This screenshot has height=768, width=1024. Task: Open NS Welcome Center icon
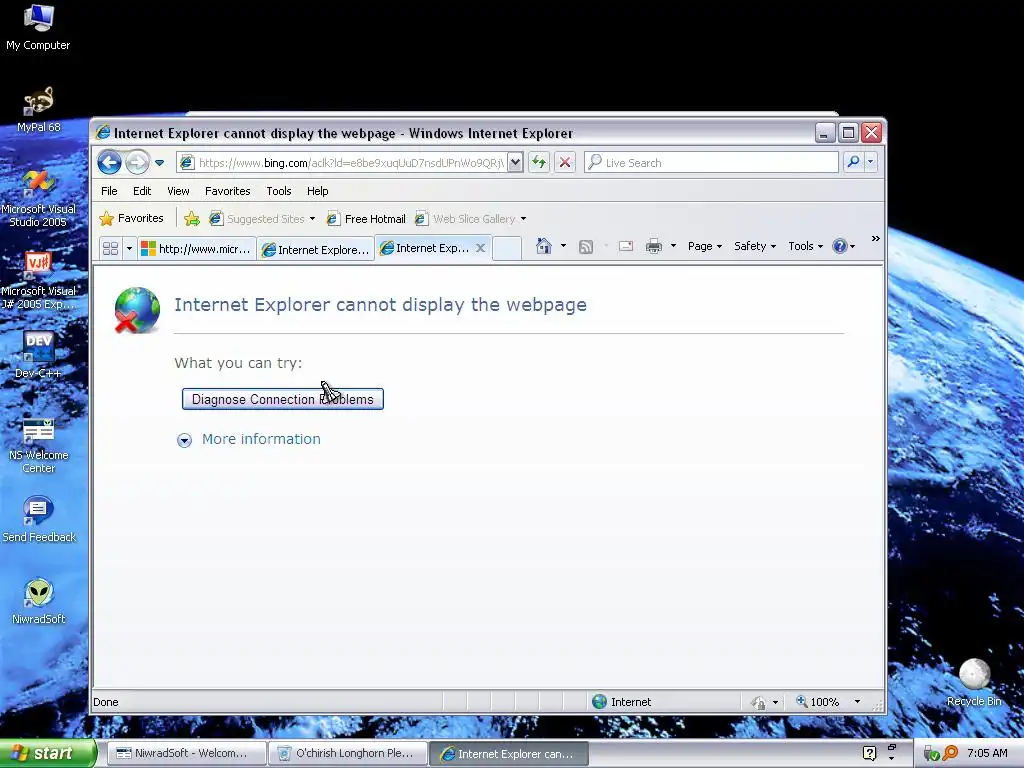[x=38, y=445]
